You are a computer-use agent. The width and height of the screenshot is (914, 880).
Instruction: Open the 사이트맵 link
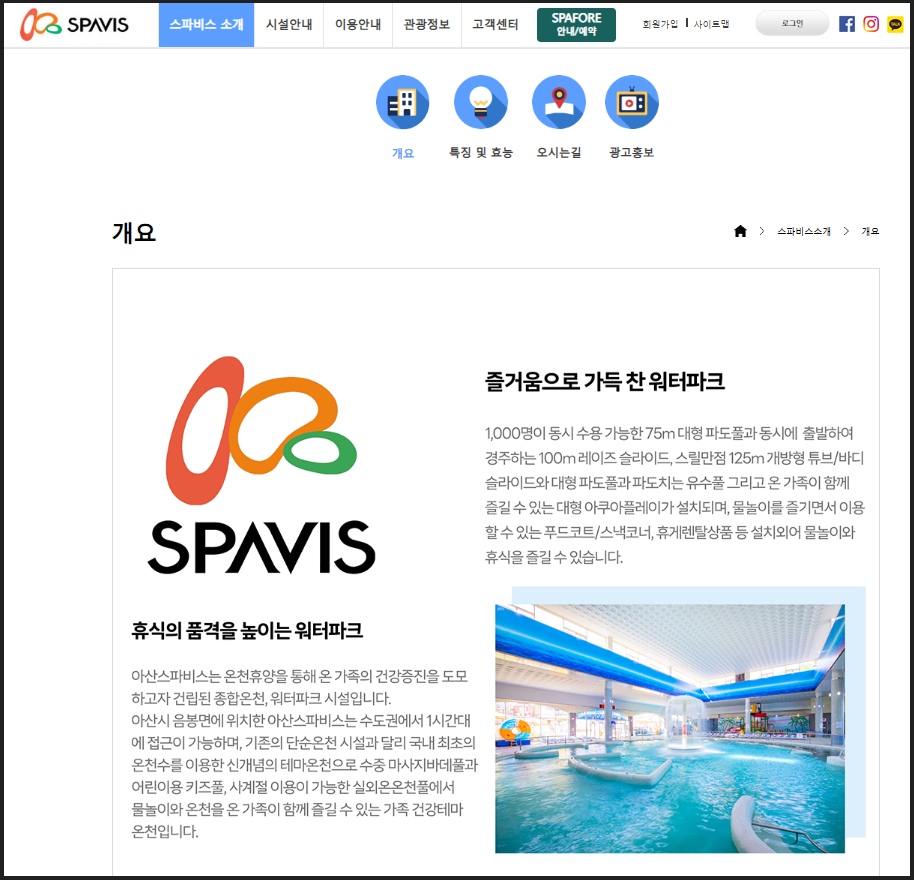(711, 24)
